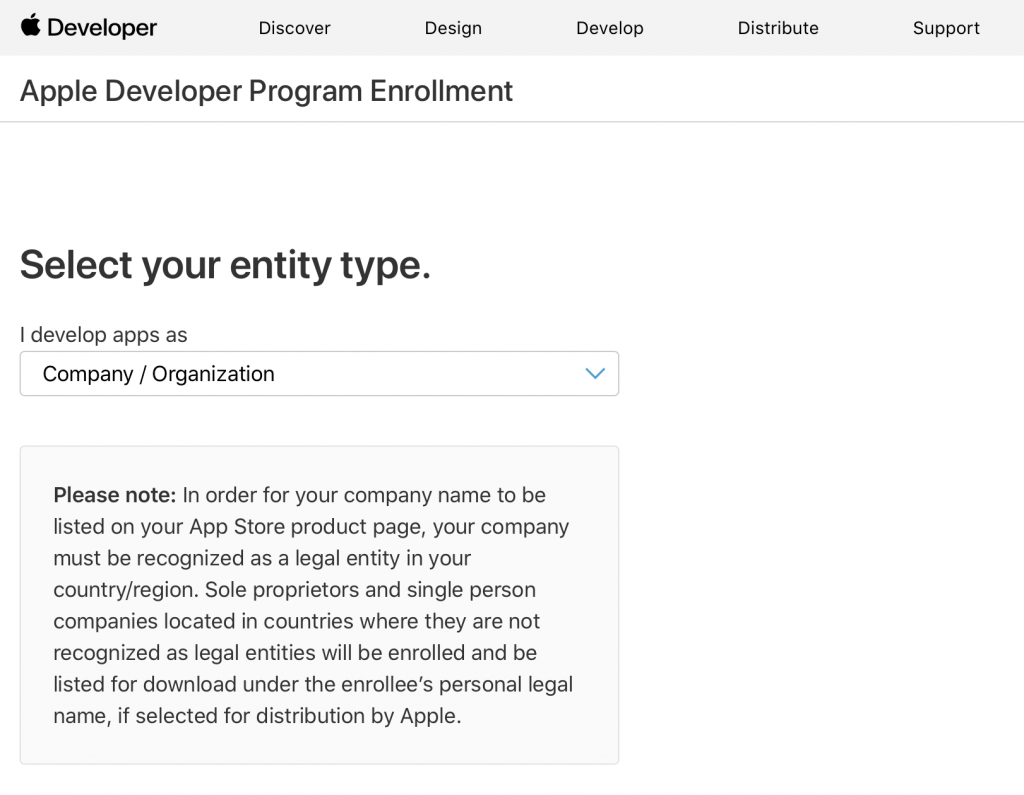Viewport: 1024px width, 795px height.
Task: Click the 'I develop apps as' label
Action: 104,334
